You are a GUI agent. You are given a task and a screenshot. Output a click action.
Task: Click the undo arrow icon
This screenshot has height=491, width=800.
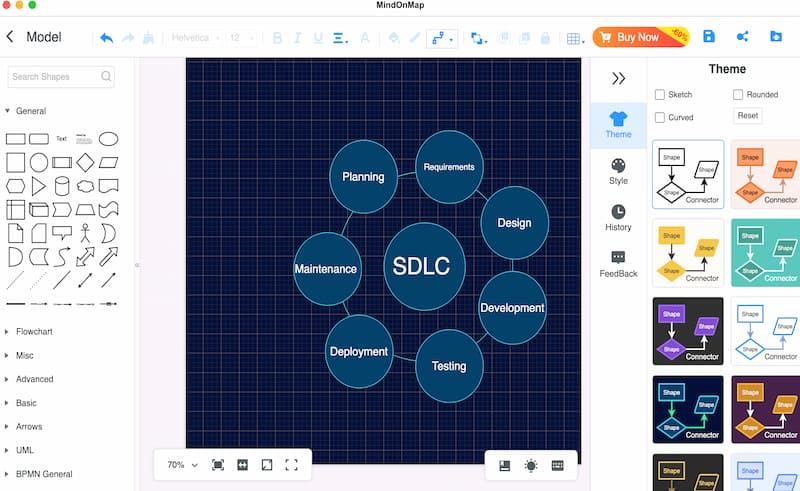107,38
